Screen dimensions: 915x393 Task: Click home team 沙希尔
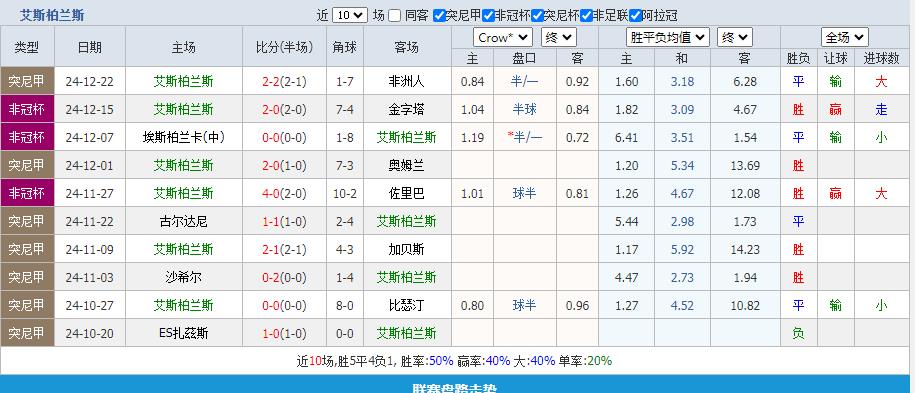pyautogui.click(x=184, y=277)
